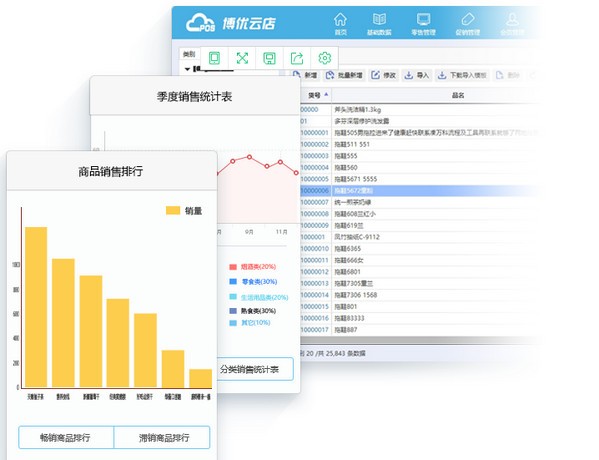Screen dimensions: 599x460
Task: Click the green share export icon
Action: (297, 58)
